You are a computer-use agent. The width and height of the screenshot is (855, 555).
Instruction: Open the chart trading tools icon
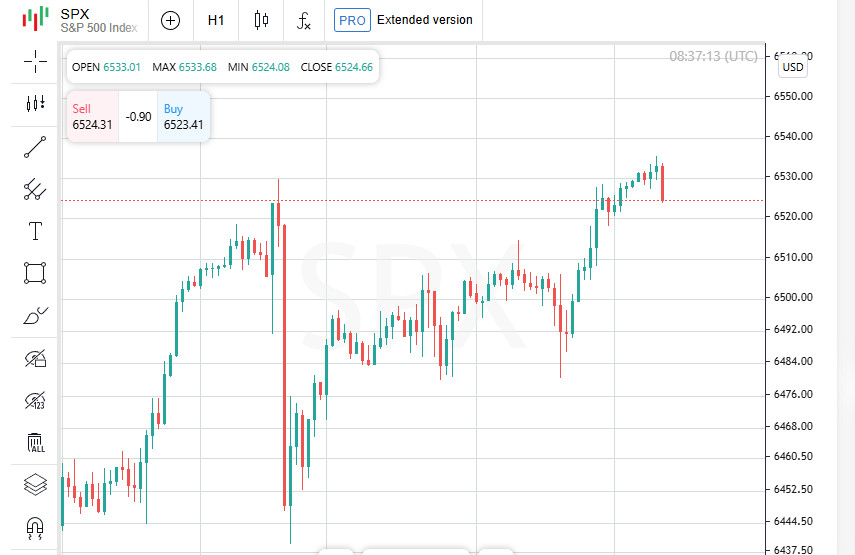(x=35, y=103)
